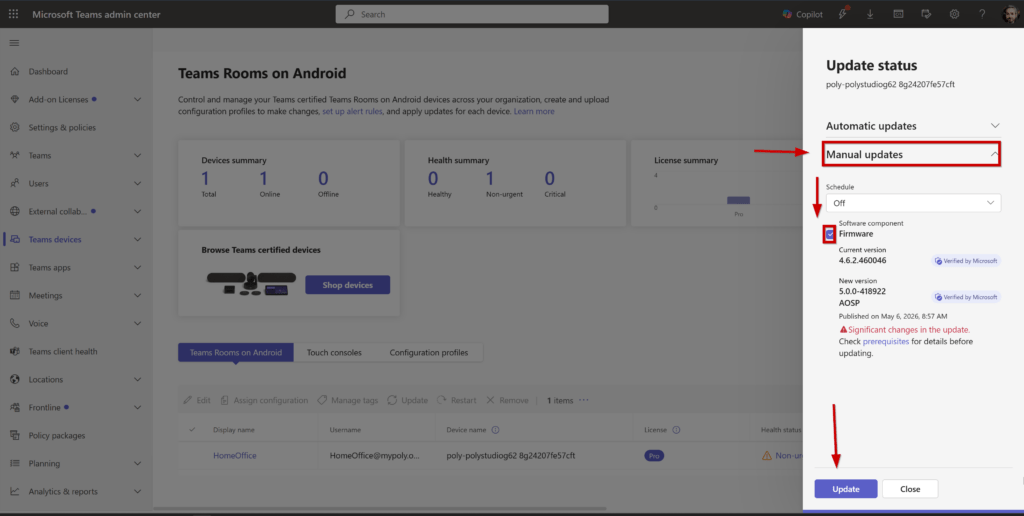This screenshot has height=516, width=1024.
Task: Switch to Configuration profiles tab
Action: (428, 352)
